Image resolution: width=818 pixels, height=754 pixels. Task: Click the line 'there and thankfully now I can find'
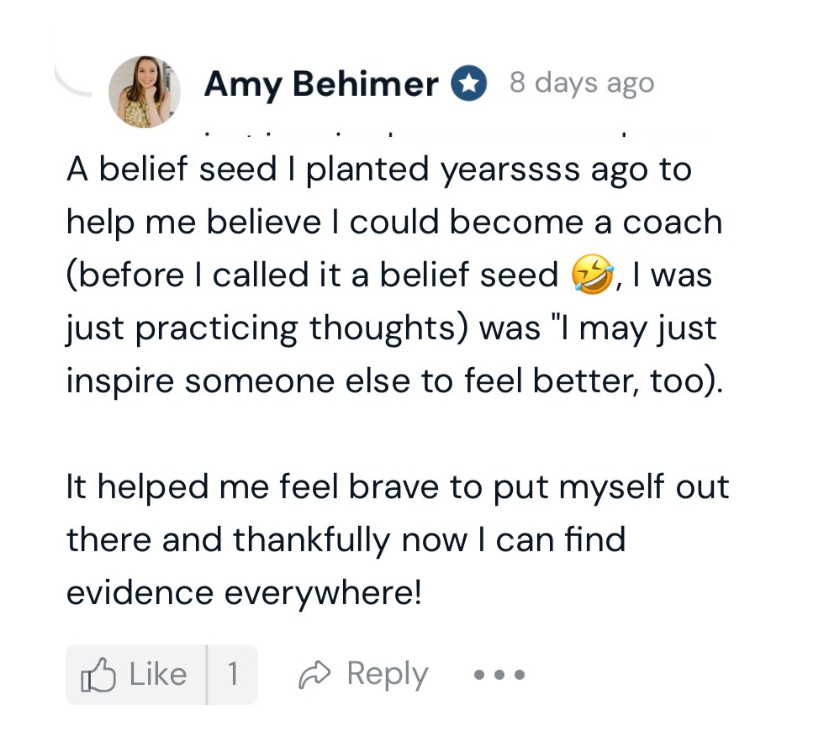[345, 541]
